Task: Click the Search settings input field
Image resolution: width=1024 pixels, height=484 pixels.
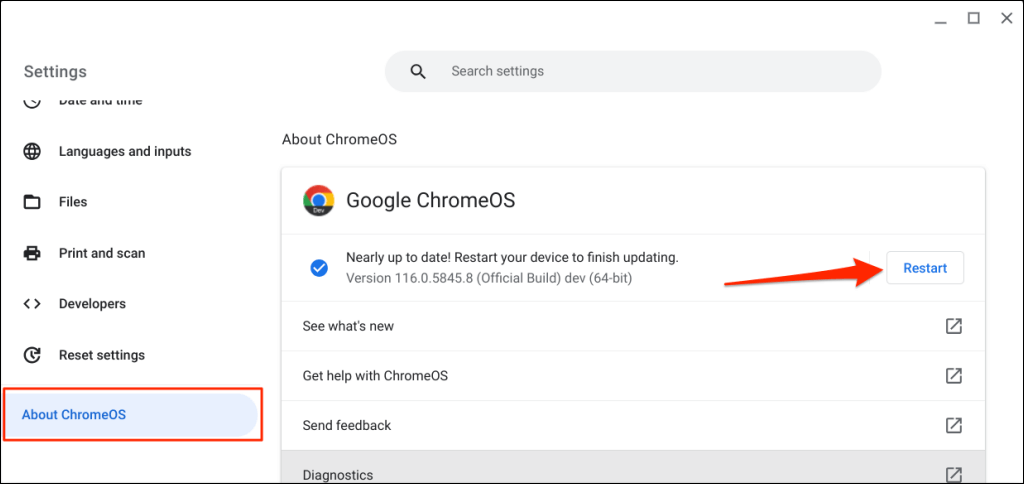Action: click(x=650, y=72)
